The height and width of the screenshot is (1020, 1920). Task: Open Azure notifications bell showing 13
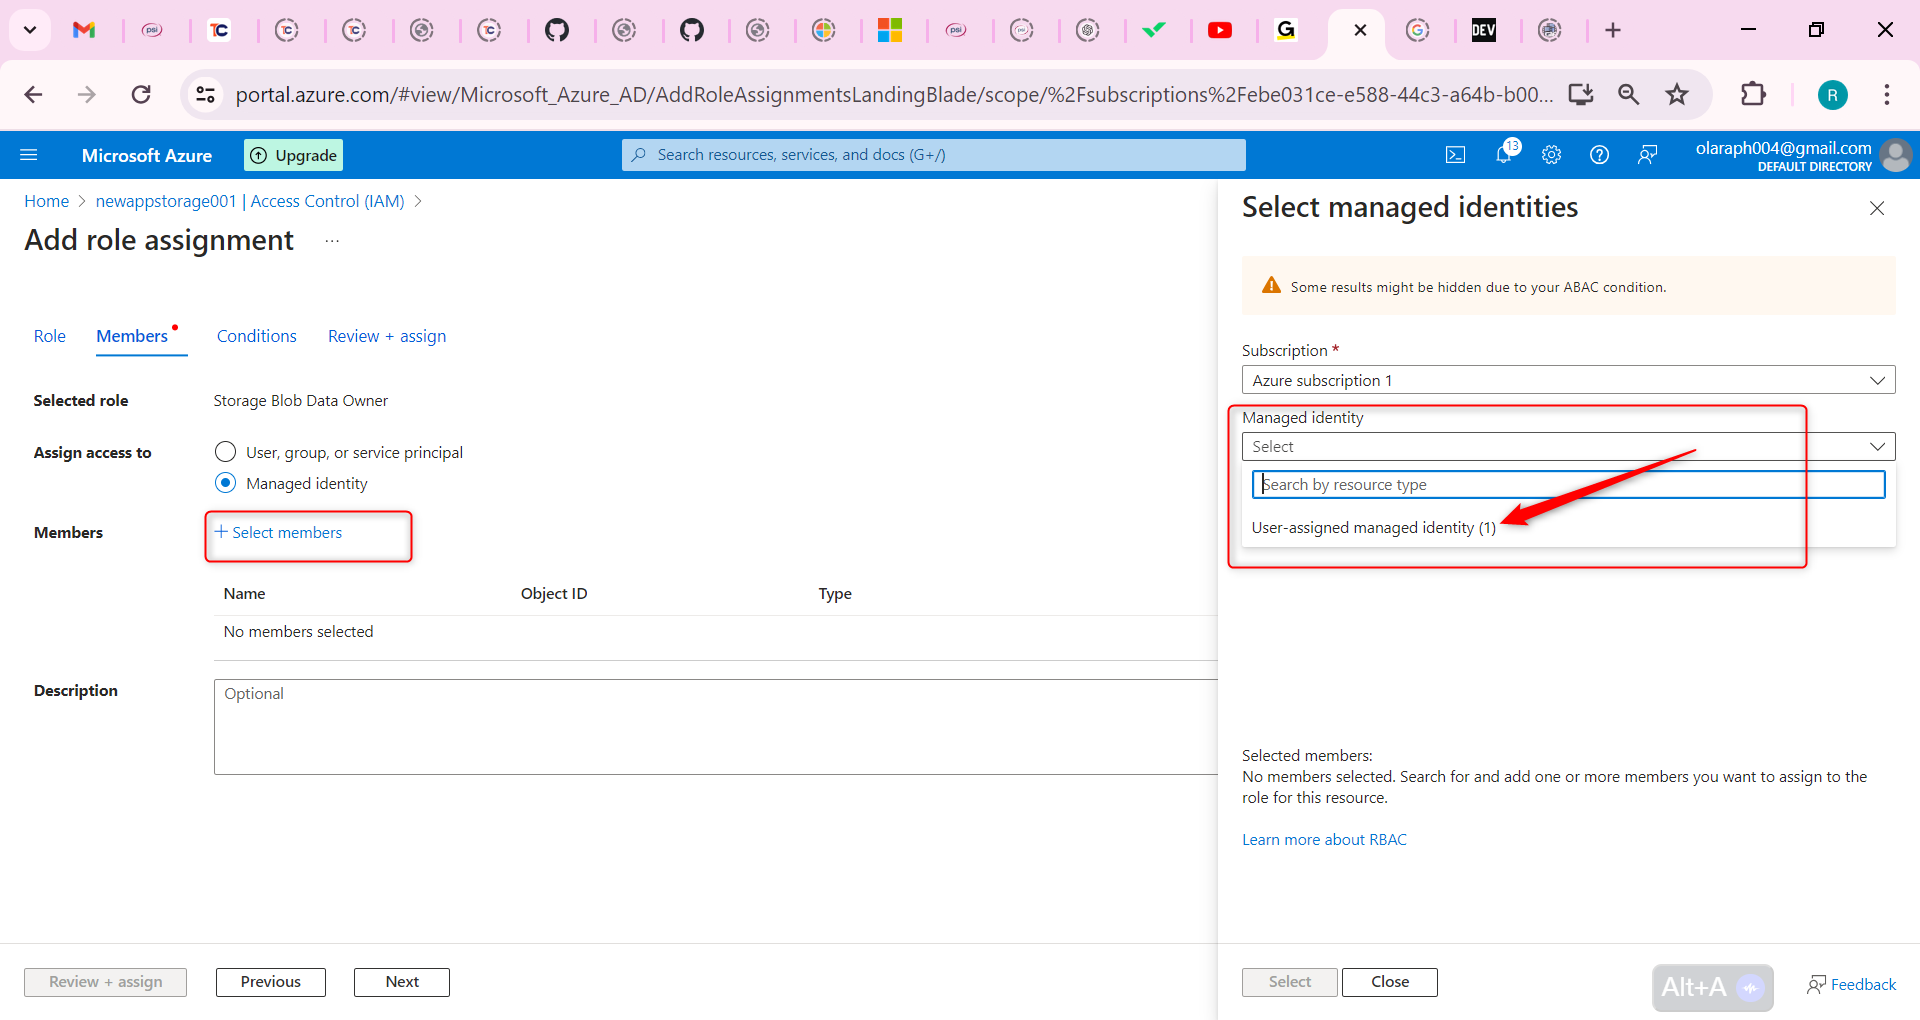pos(1504,154)
